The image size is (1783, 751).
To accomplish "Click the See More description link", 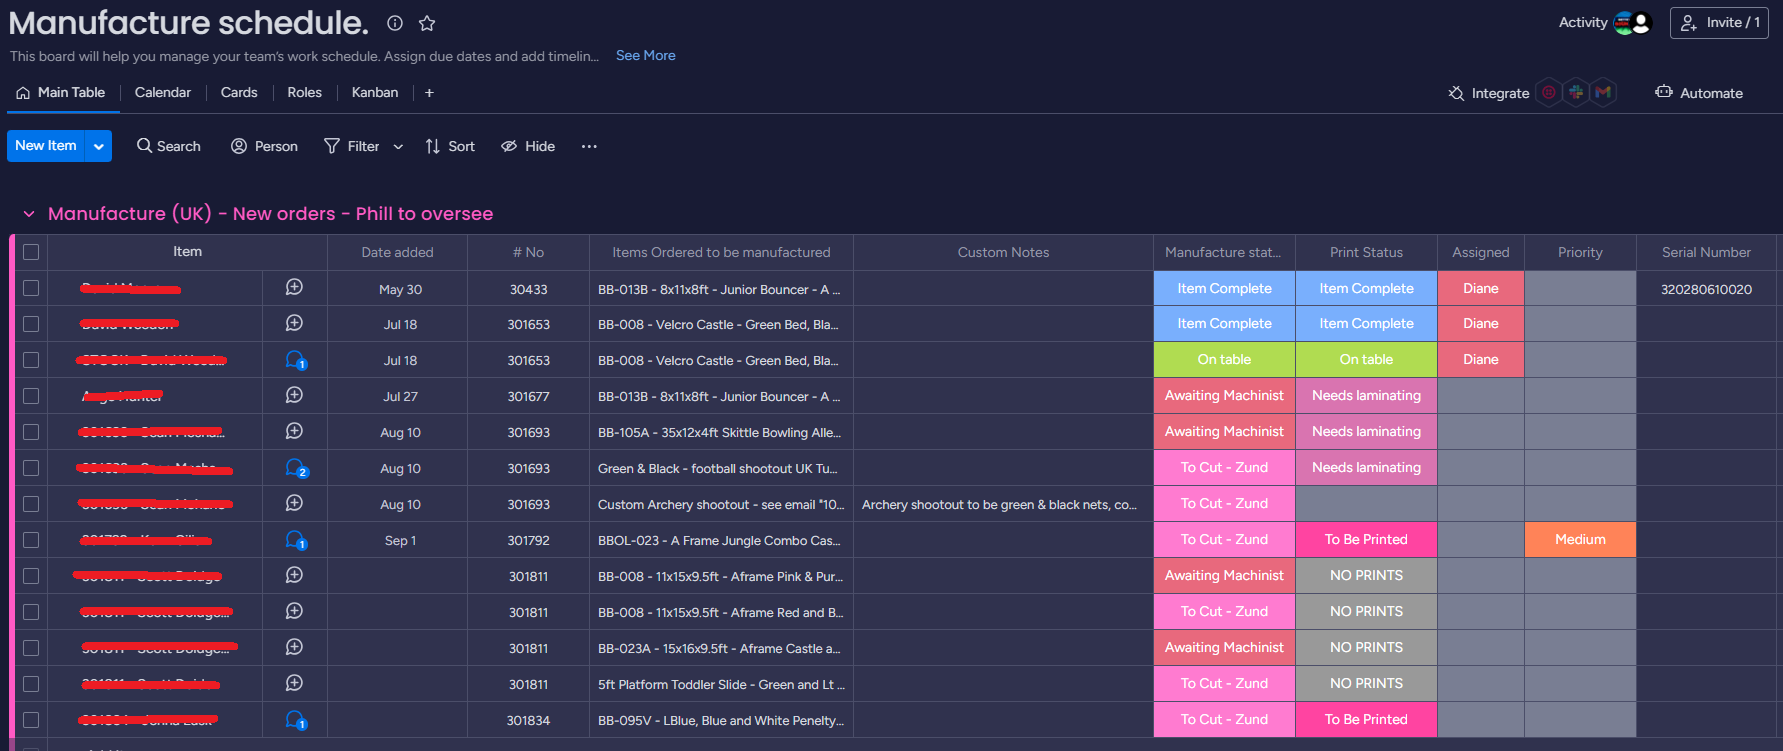I will click(x=645, y=56).
